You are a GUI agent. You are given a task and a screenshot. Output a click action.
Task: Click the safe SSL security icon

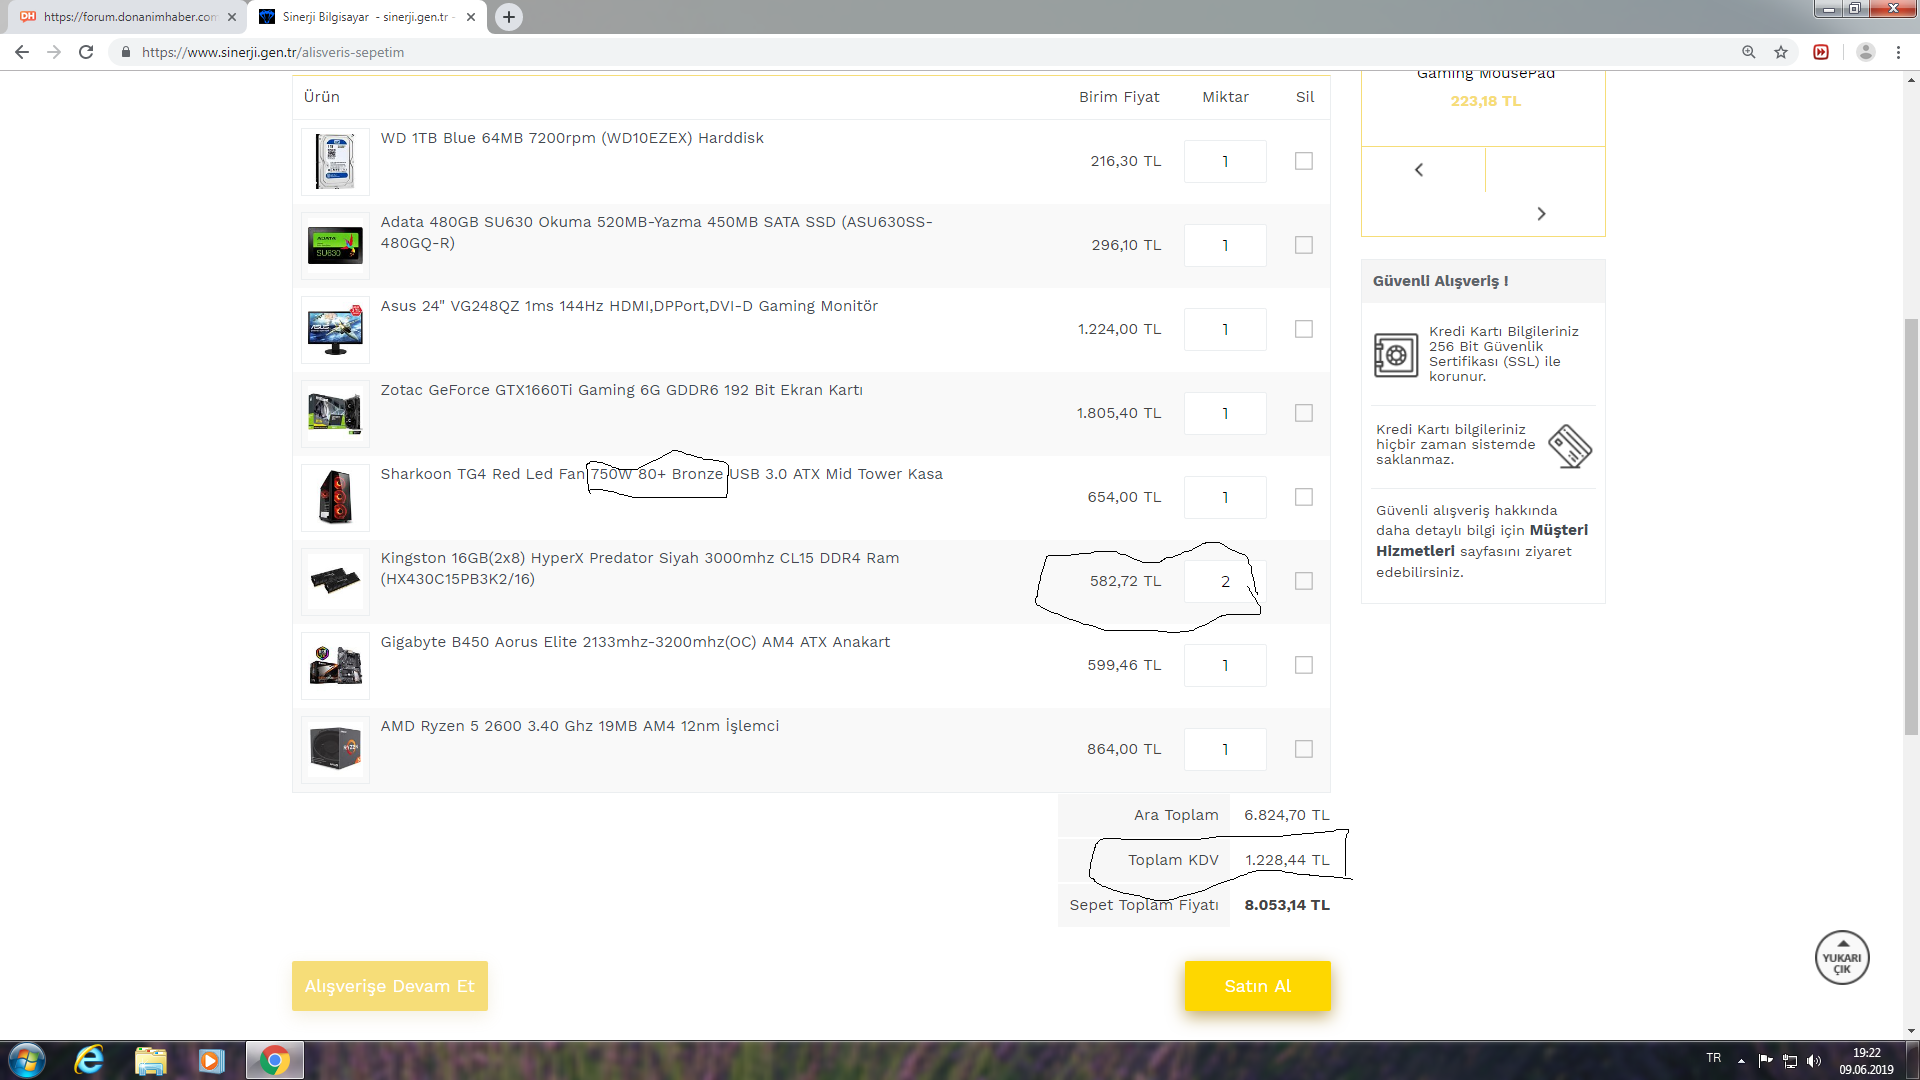click(x=1396, y=355)
